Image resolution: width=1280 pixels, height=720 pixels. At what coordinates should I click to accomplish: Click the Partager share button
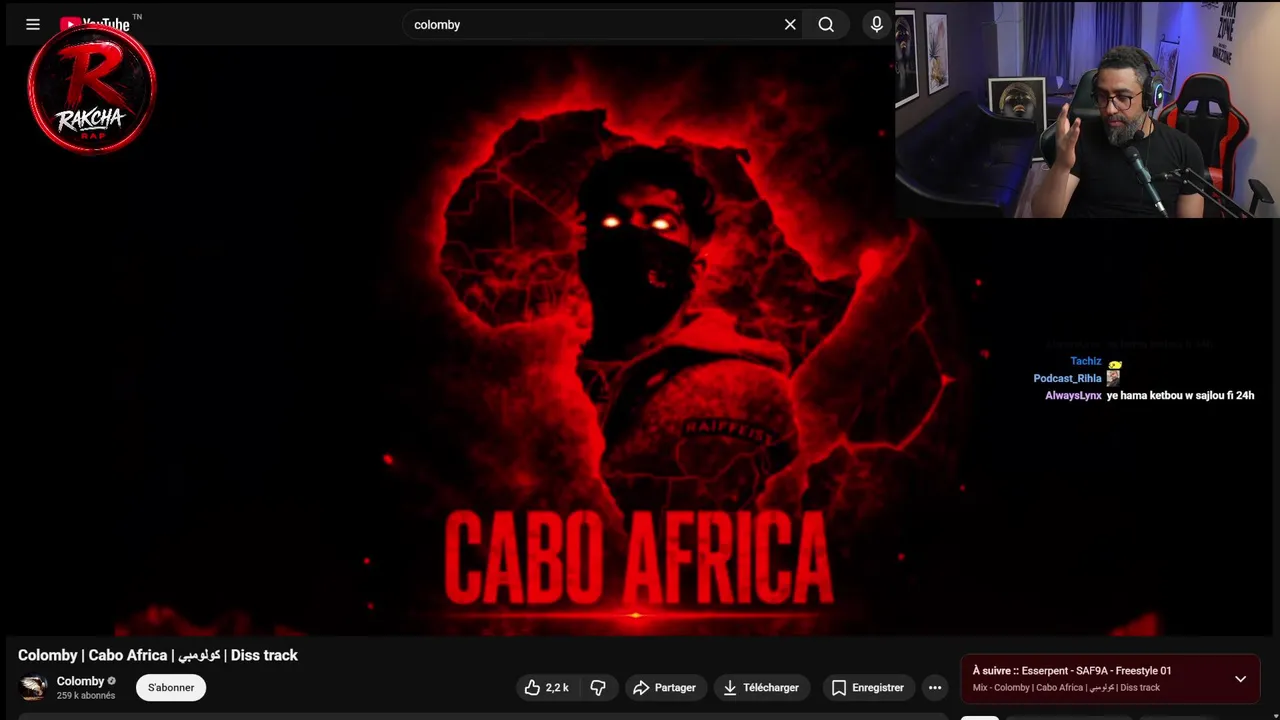[x=665, y=687]
